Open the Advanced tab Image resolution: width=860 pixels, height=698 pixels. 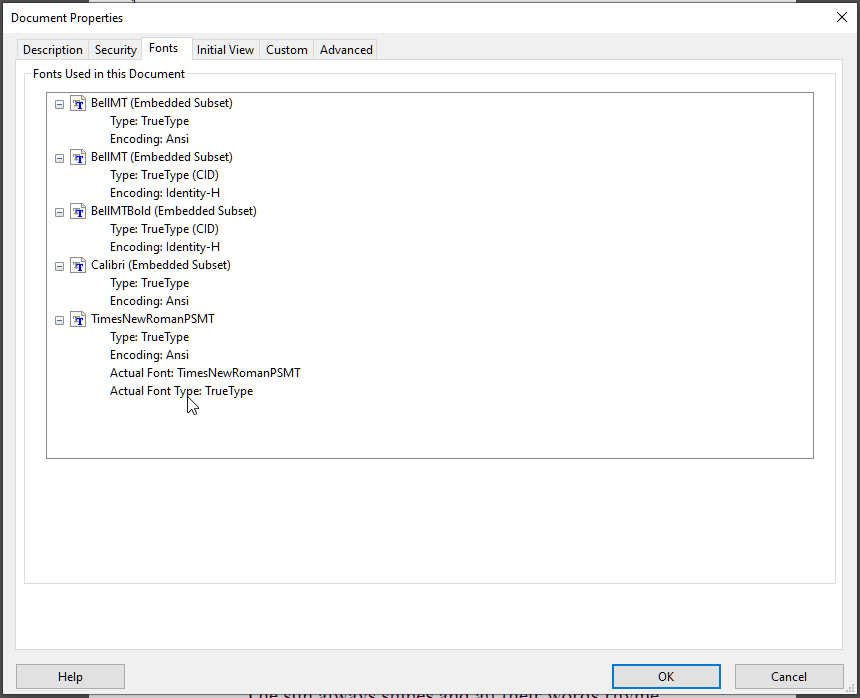(x=345, y=49)
